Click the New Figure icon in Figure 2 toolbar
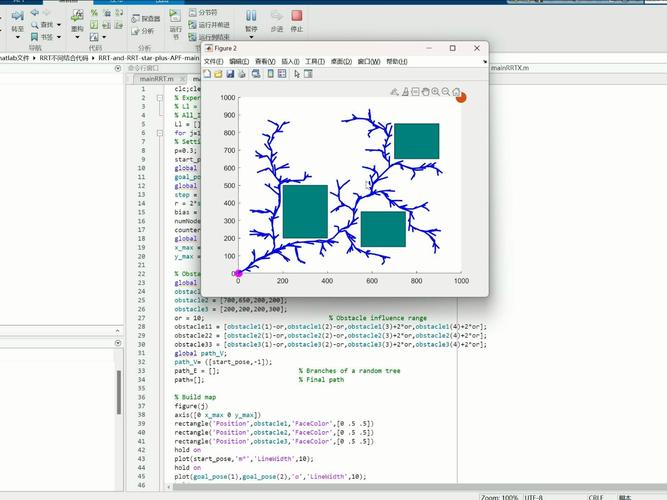The height and width of the screenshot is (500, 667). [207, 74]
